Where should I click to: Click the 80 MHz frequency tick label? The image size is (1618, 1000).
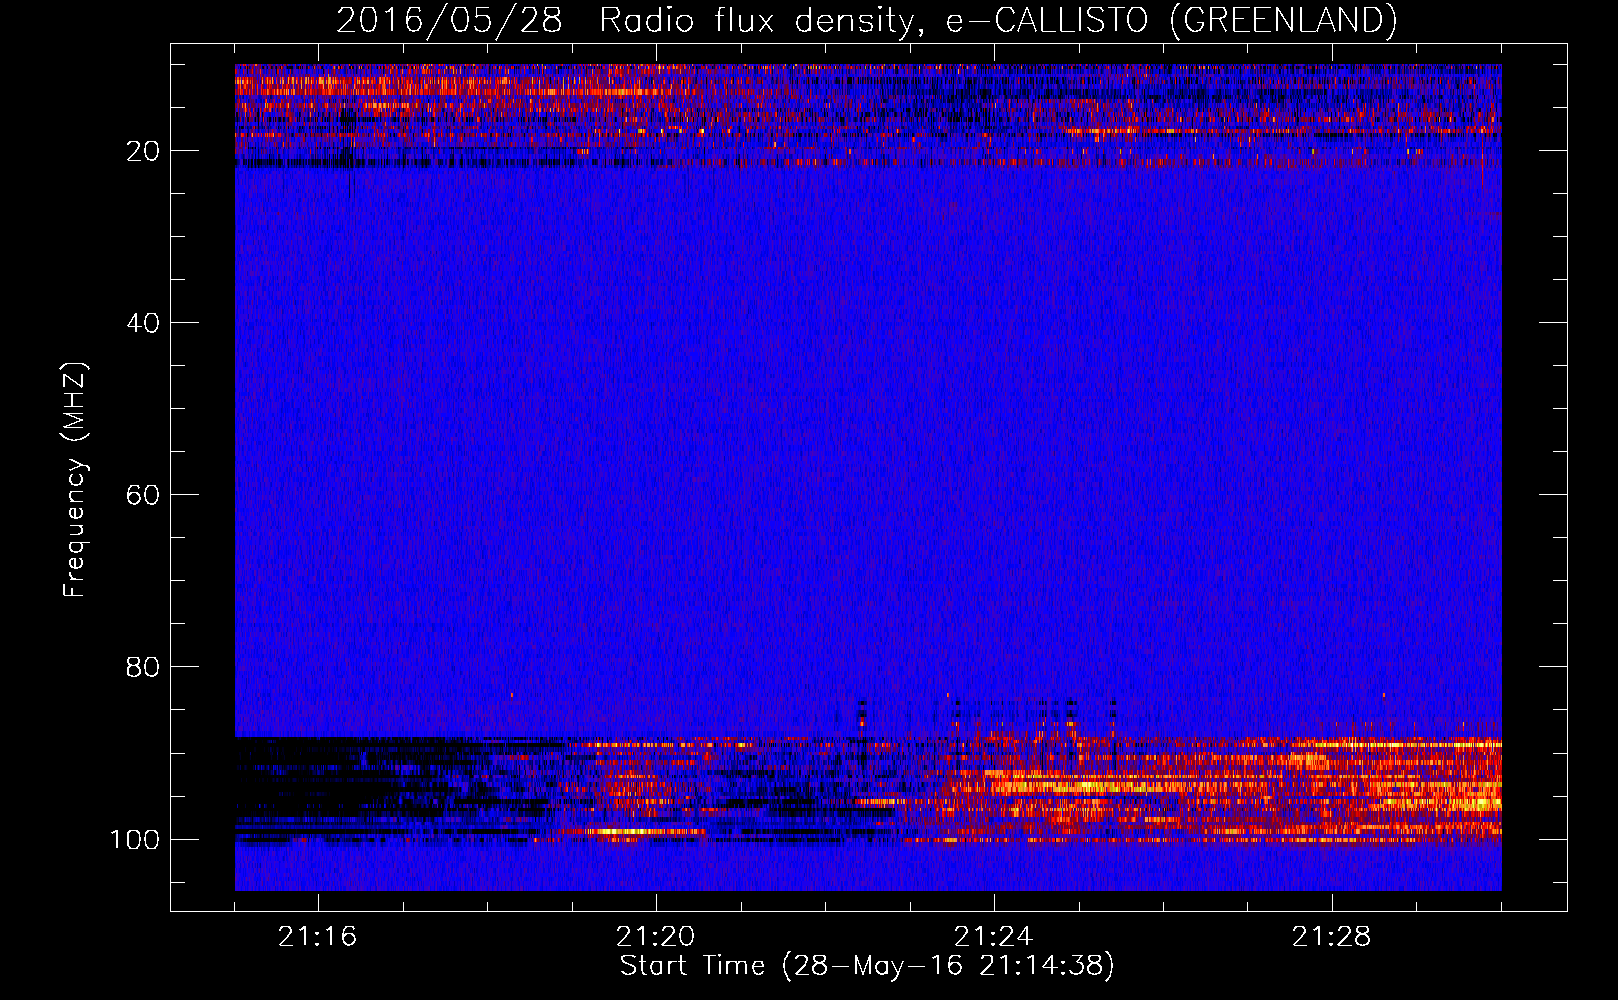coord(143,667)
